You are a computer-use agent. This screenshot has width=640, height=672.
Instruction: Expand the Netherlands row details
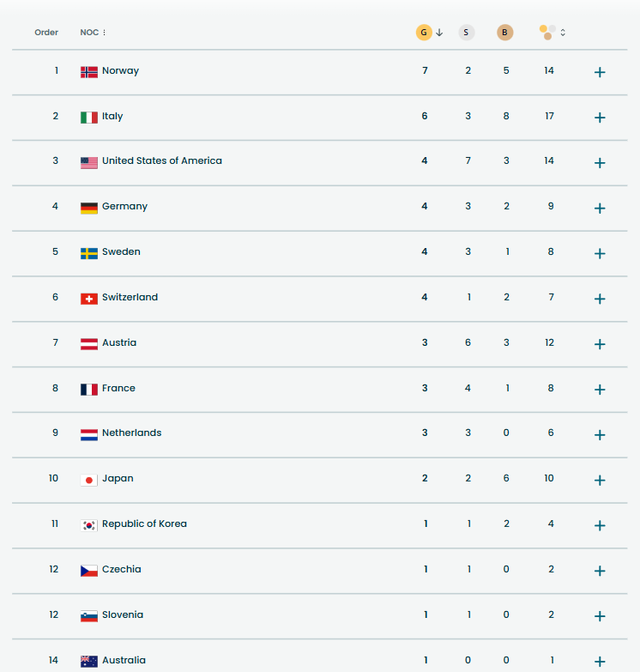(x=600, y=435)
